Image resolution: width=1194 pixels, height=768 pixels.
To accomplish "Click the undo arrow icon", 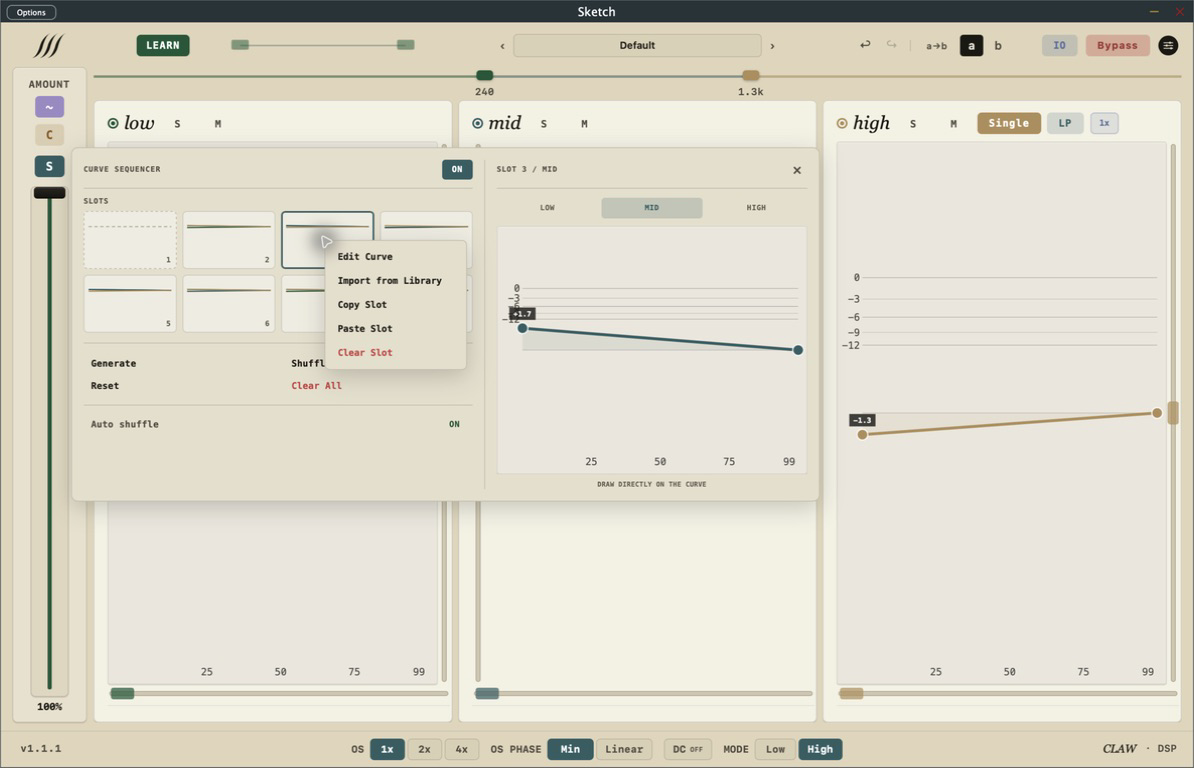I will (x=865, y=45).
